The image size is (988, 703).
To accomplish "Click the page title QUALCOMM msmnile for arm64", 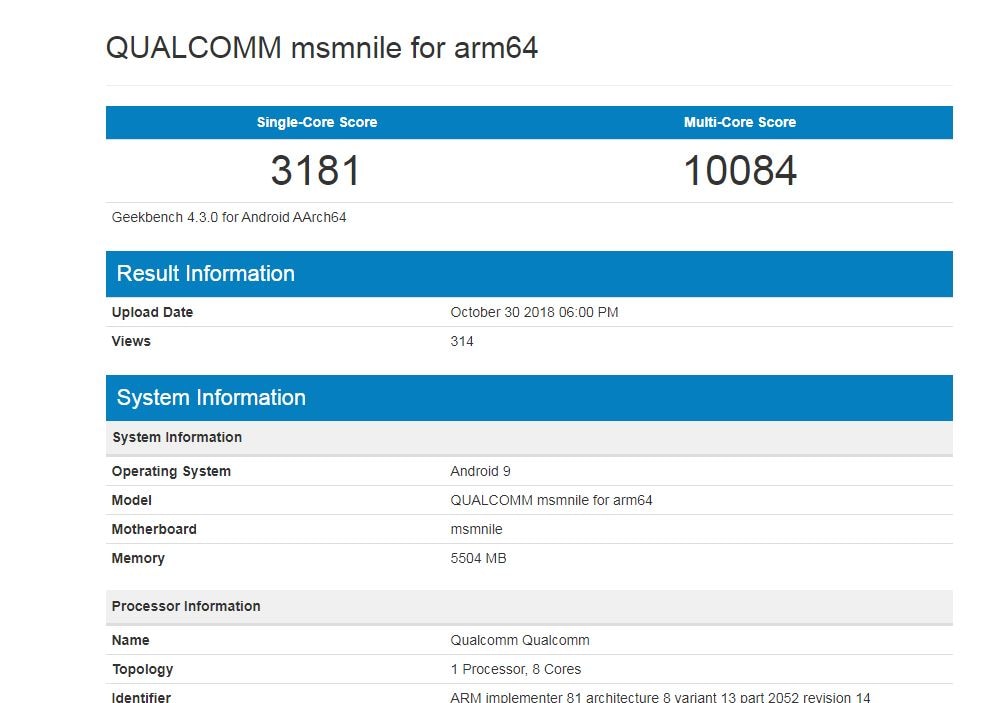I will pyautogui.click(x=321, y=48).
